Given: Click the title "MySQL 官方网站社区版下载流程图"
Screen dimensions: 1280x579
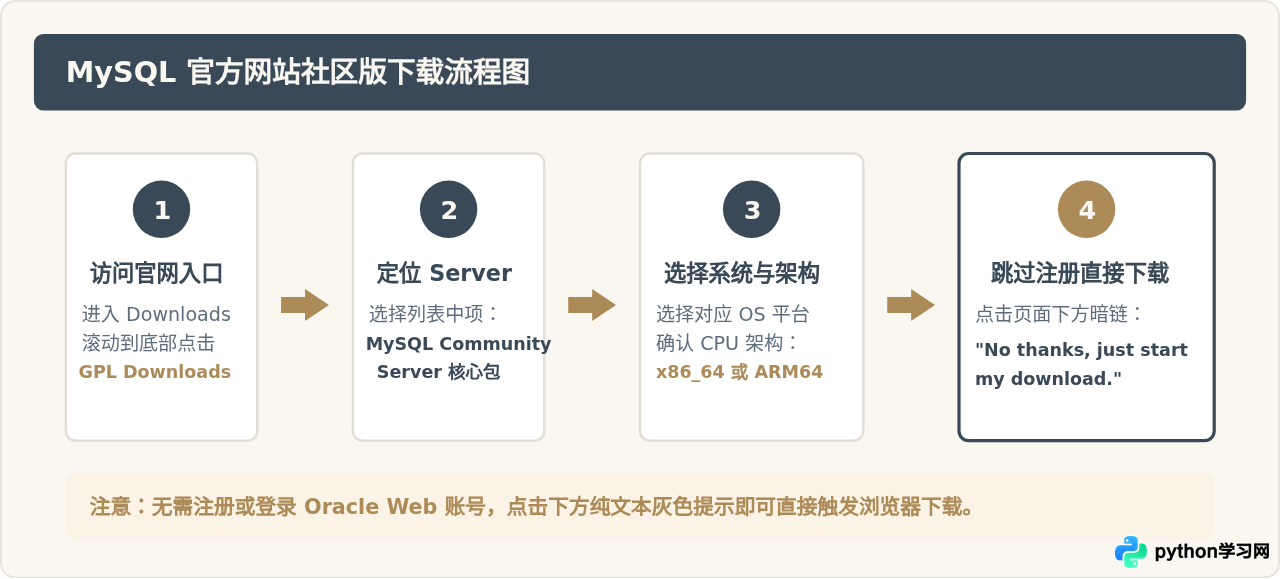Looking at the screenshot, I should pyautogui.click(x=297, y=72).
